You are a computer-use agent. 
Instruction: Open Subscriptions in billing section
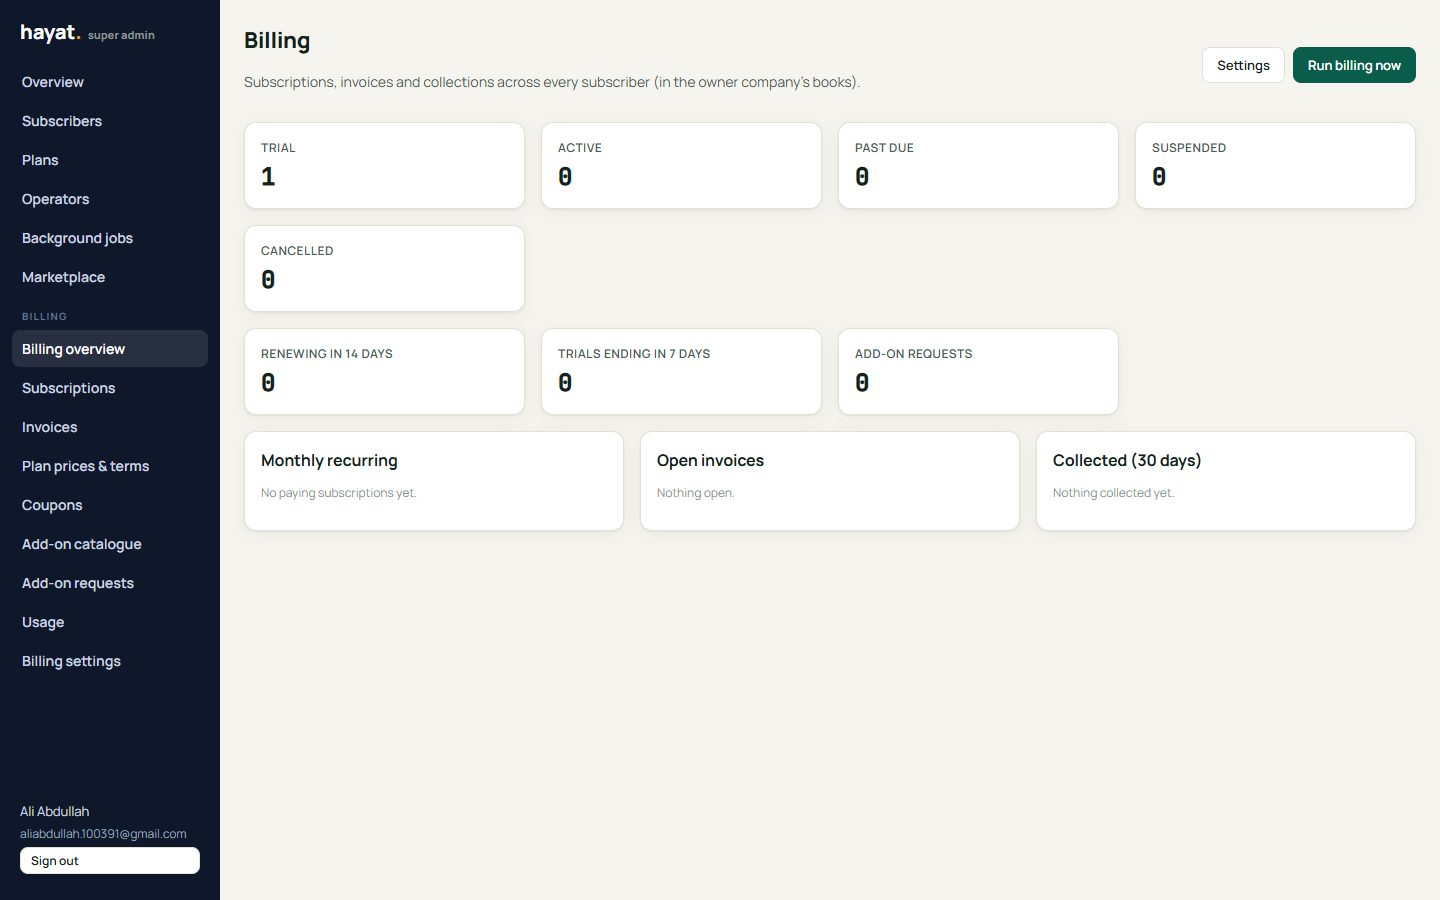(x=110, y=388)
